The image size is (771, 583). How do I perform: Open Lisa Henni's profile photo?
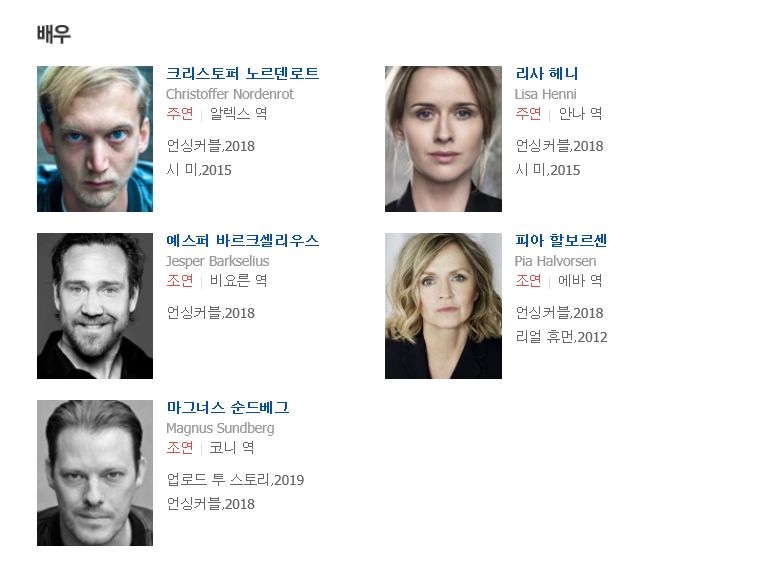point(443,139)
